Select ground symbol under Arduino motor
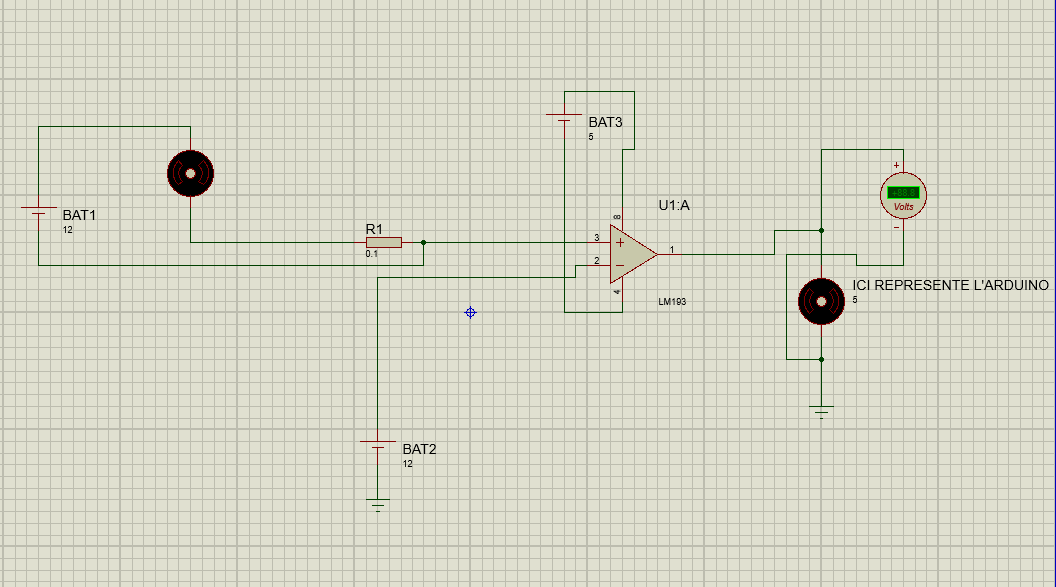Viewport: 1056px width, 587px height. [x=821, y=412]
